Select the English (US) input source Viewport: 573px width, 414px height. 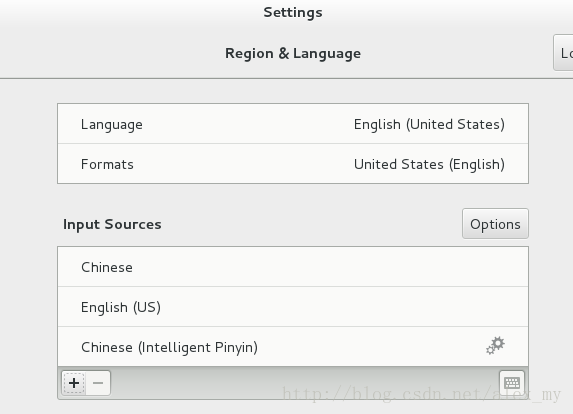293,307
